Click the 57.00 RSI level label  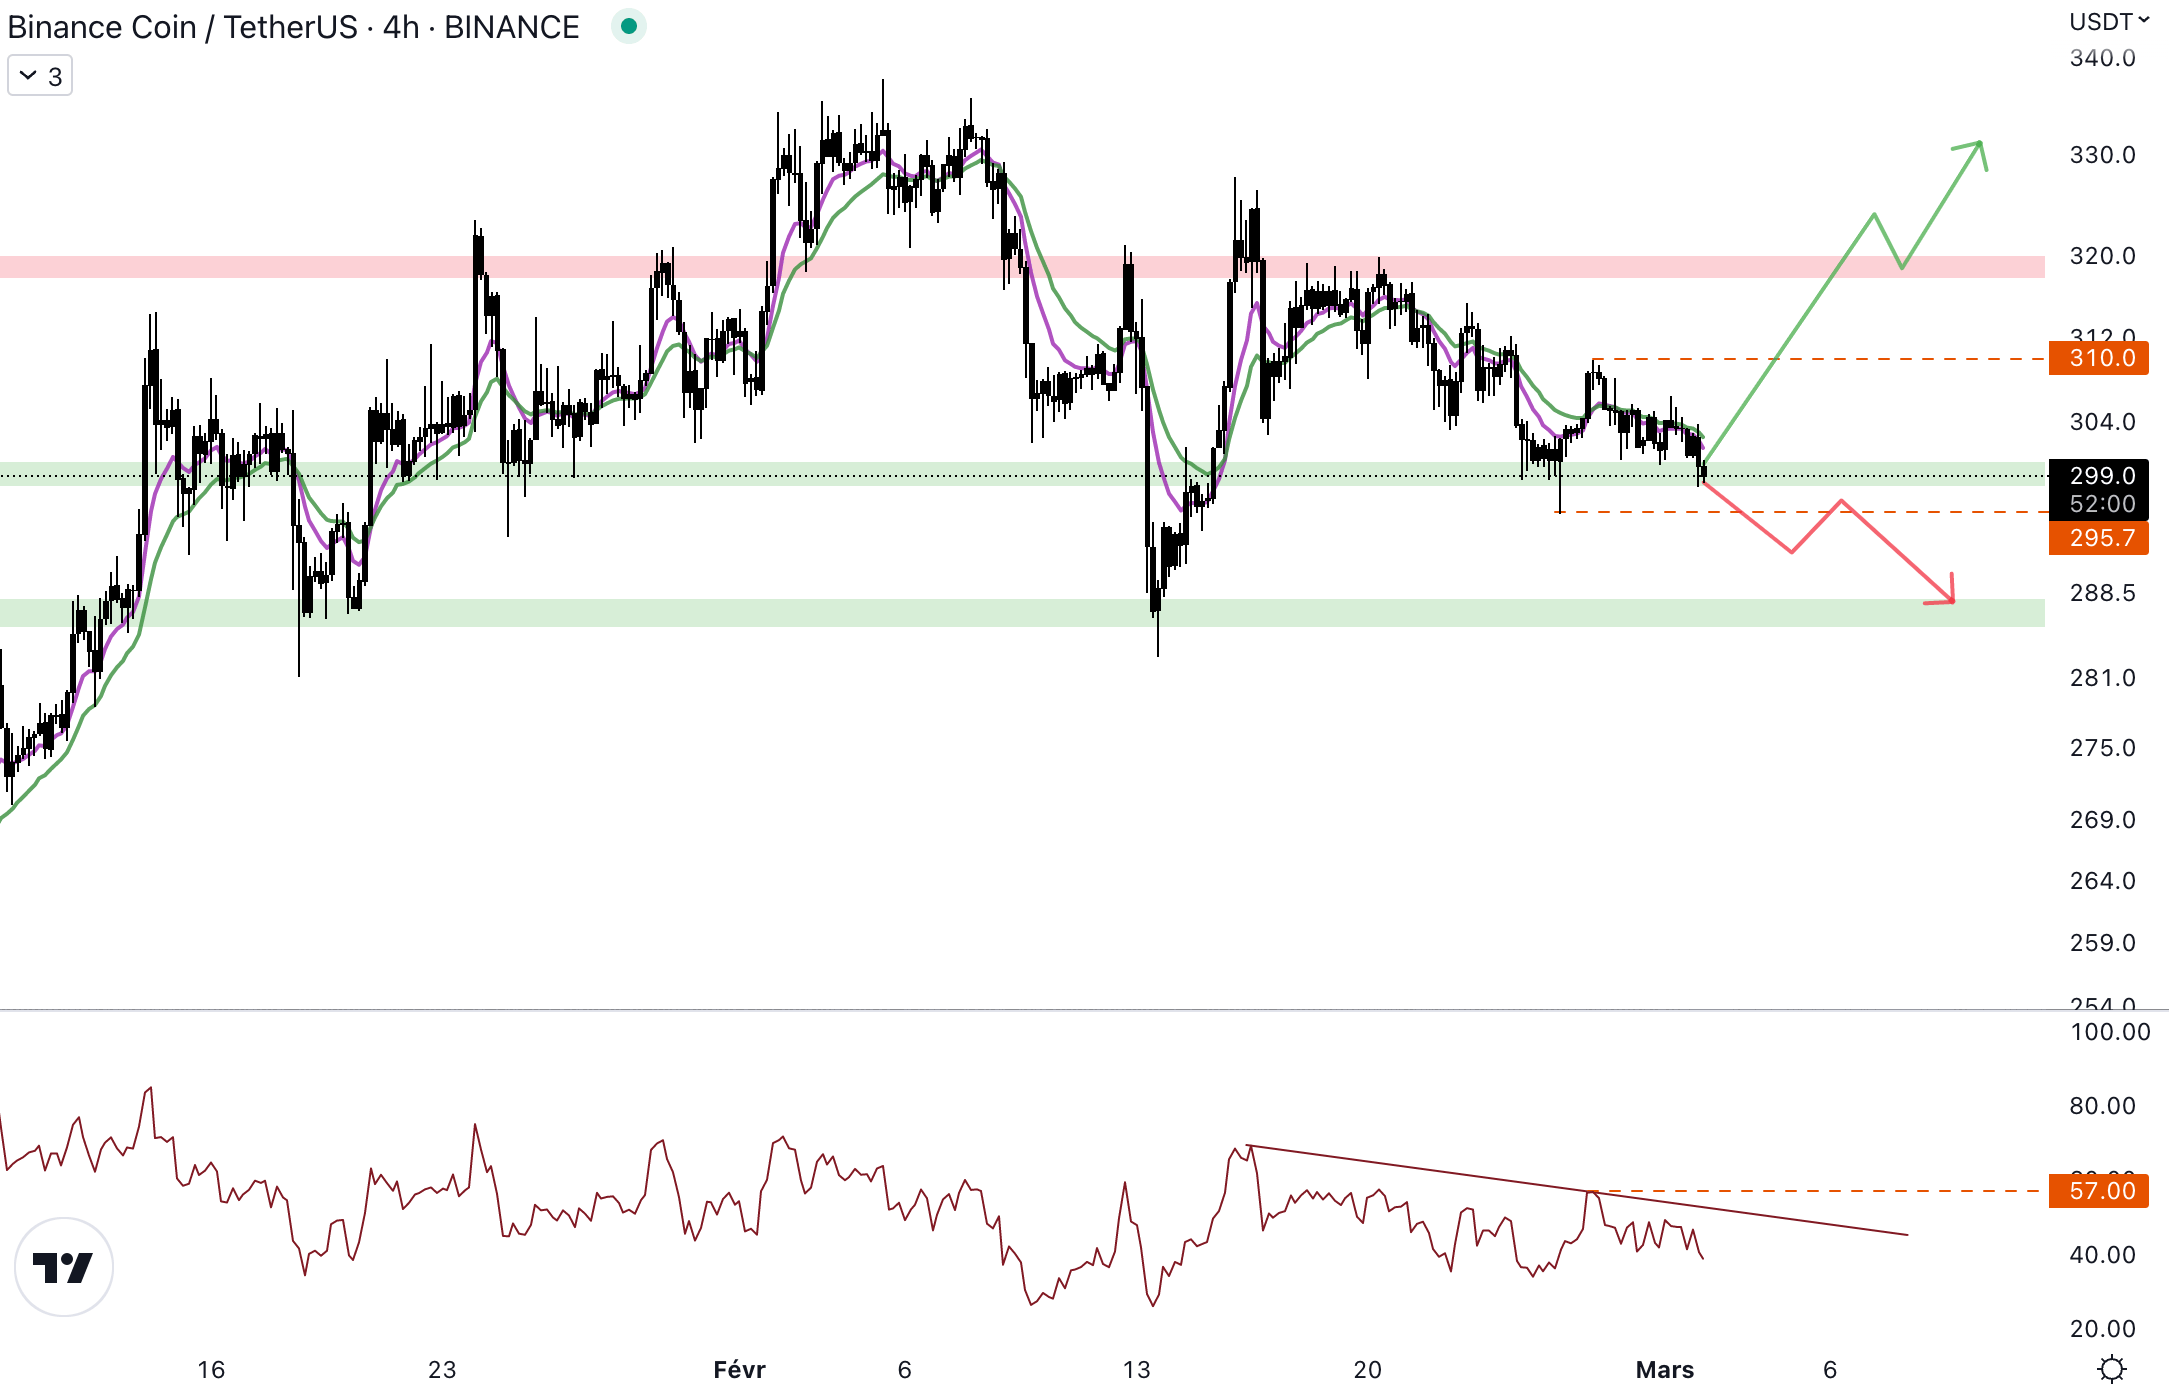tap(2098, 1191)
